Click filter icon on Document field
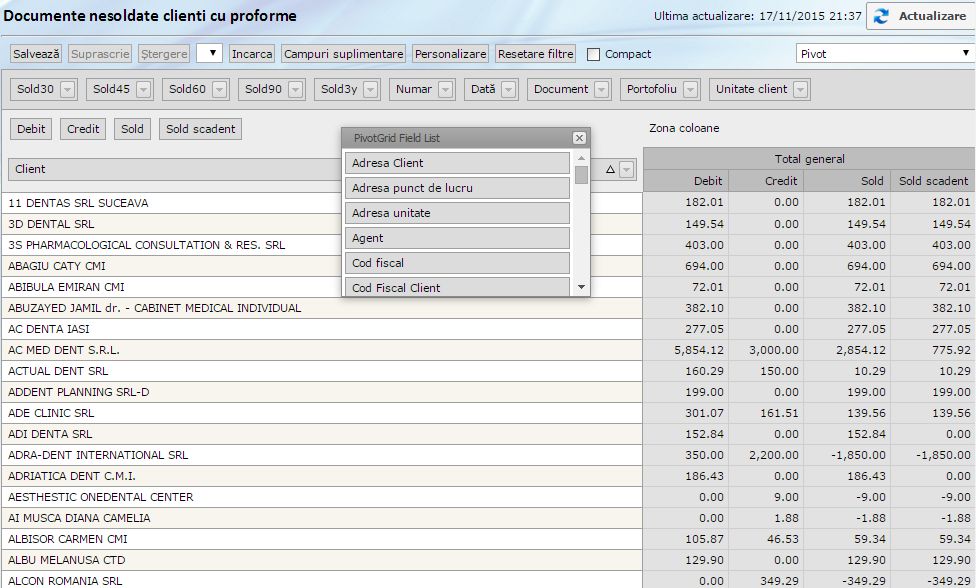The image size is (976, 588). point(602,90)
